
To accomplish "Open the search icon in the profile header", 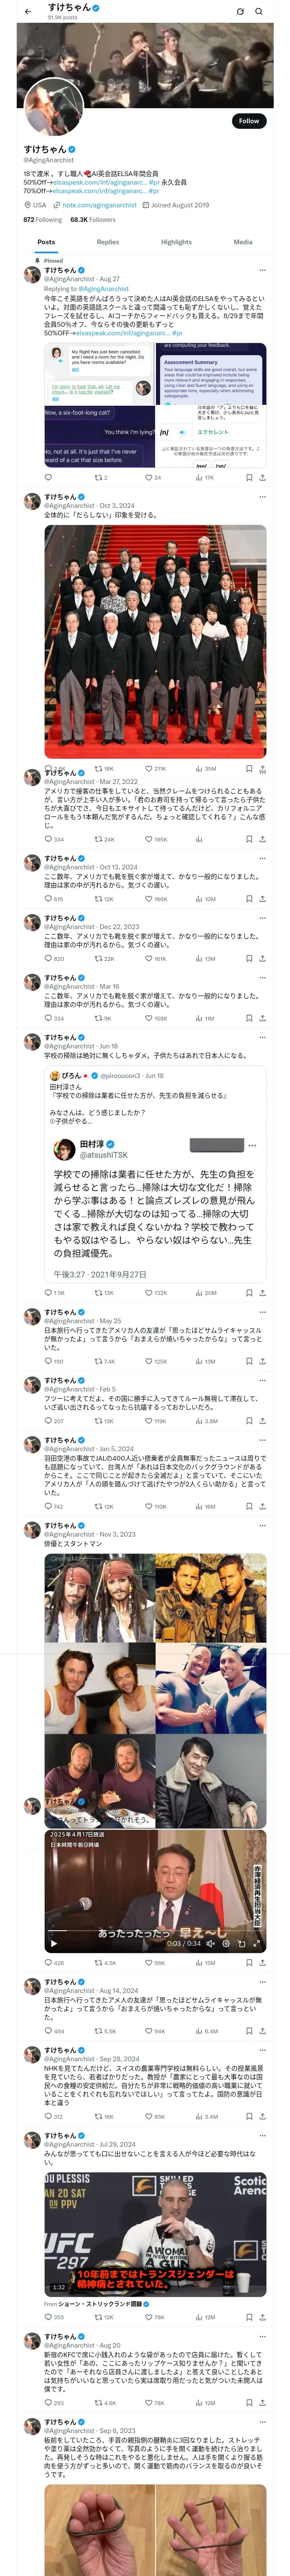I will click(258, 12).
